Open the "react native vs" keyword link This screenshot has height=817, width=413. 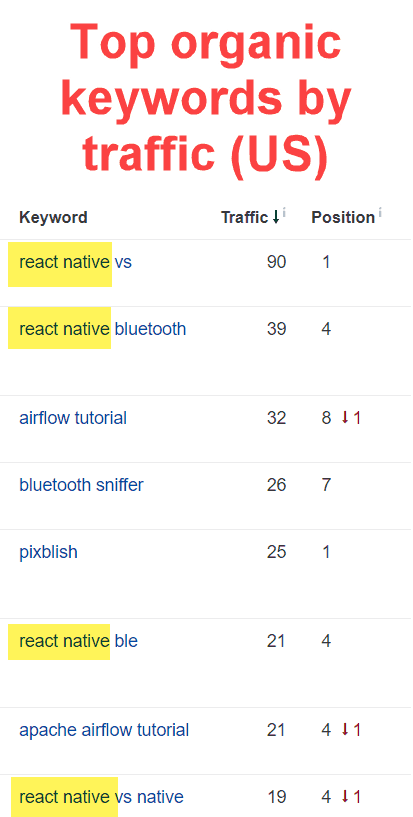click(76, 262)
